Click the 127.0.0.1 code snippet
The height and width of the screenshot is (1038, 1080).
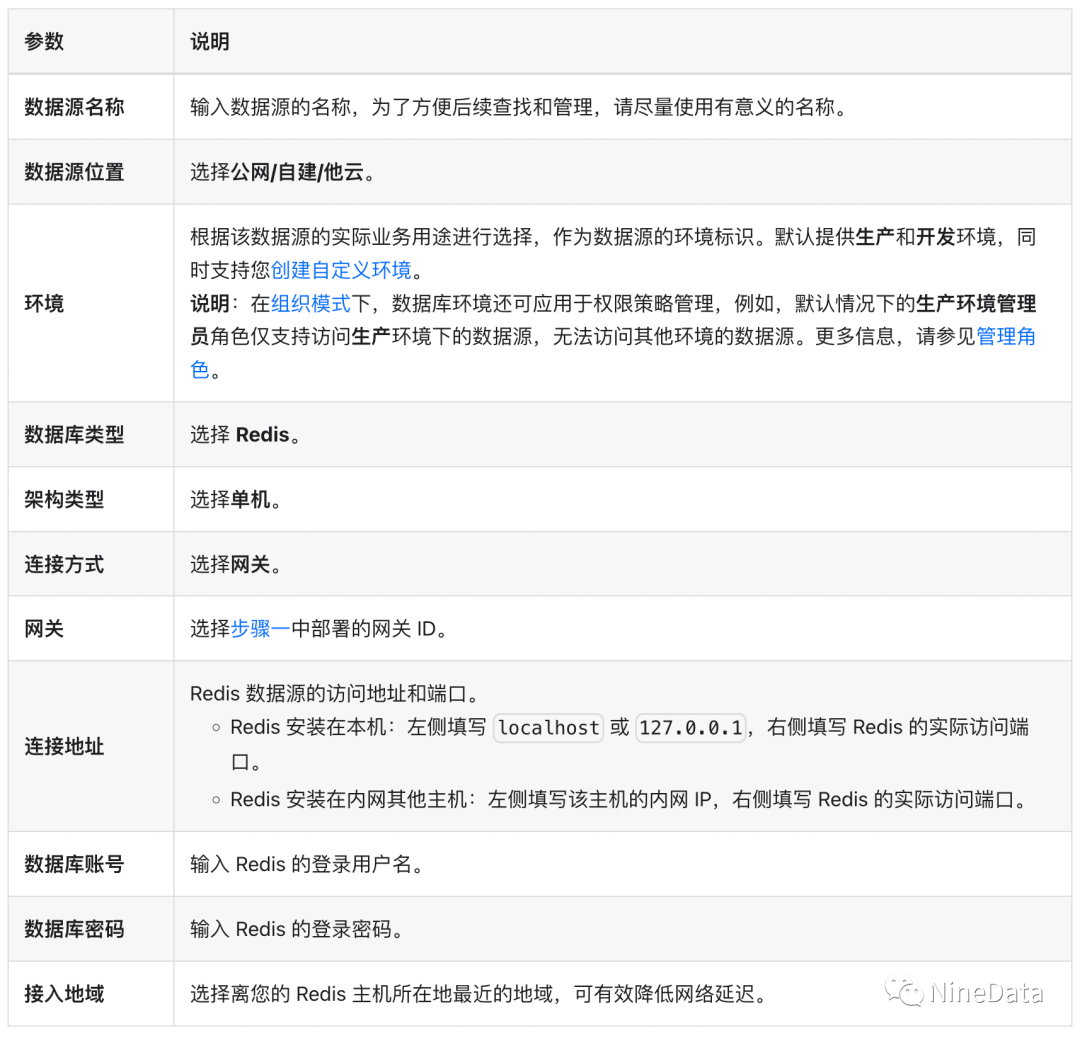tap(691, 727)
